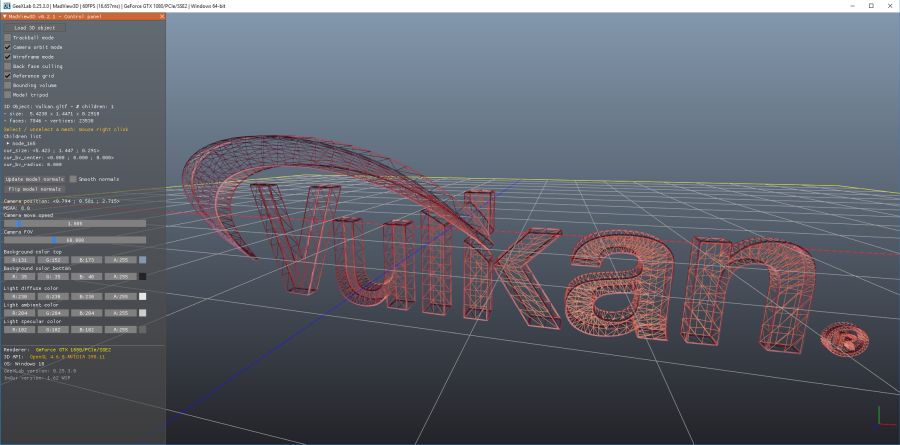
Task: Click Light specular color B field
Action: pos(87,330)
